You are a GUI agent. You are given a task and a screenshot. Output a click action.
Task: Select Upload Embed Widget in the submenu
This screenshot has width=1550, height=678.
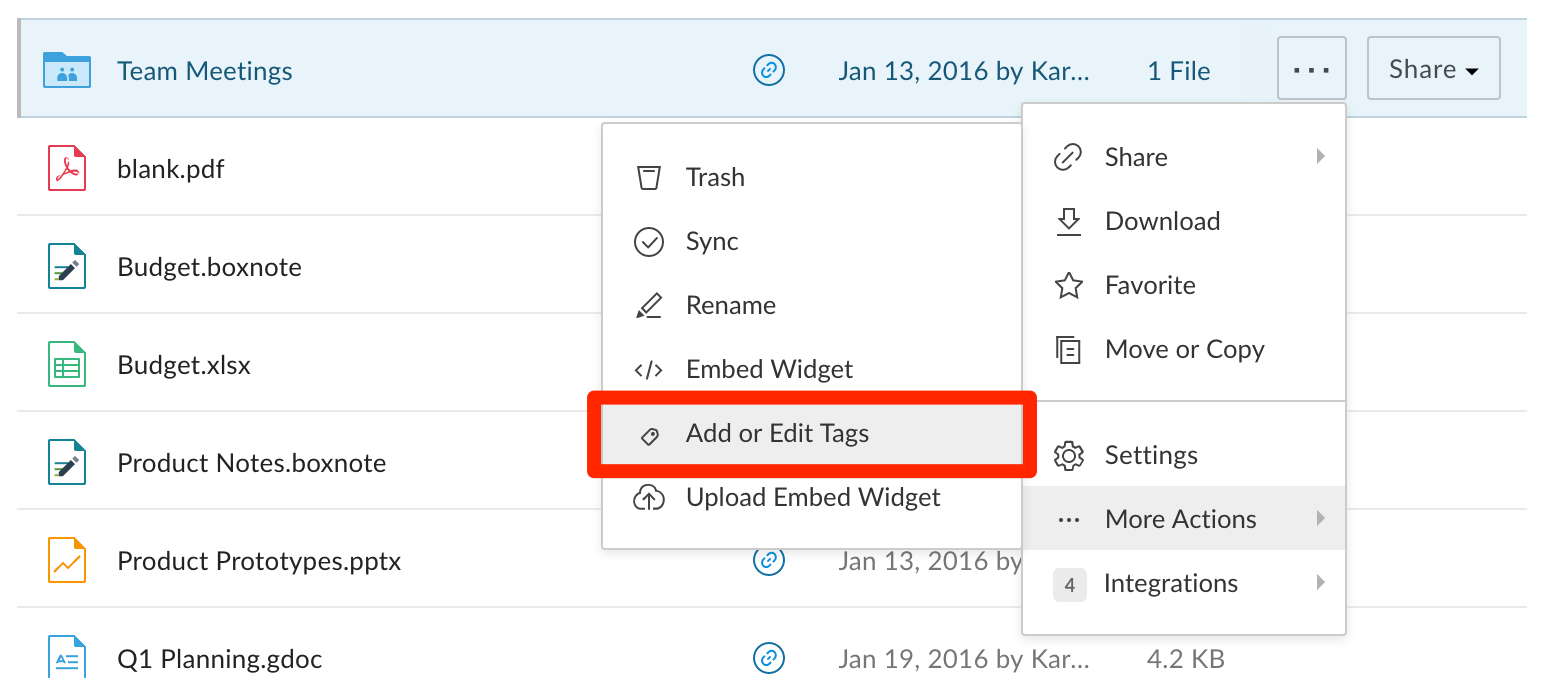click(x=812, y=498)
